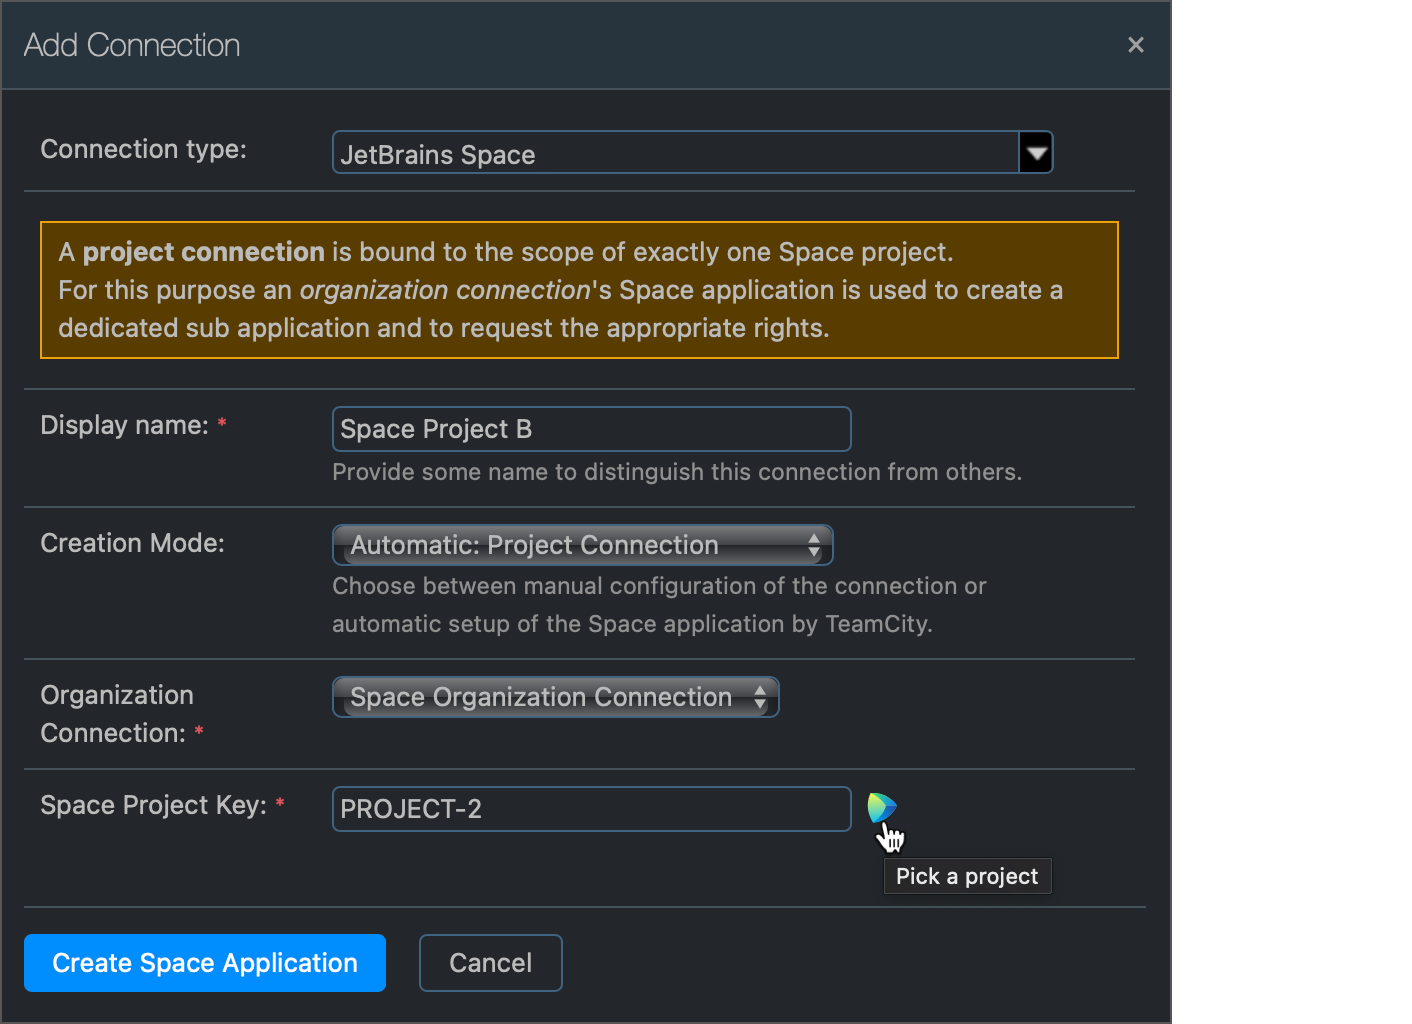
Task: Click the Cancel button
Action: pos(490,963)
